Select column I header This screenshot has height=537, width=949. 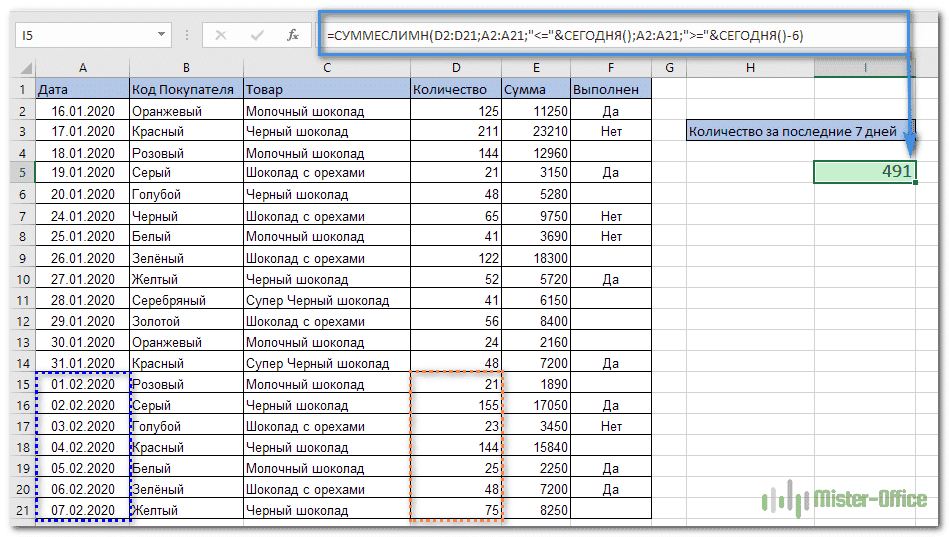pyautogui.click(x=864, y=67)
